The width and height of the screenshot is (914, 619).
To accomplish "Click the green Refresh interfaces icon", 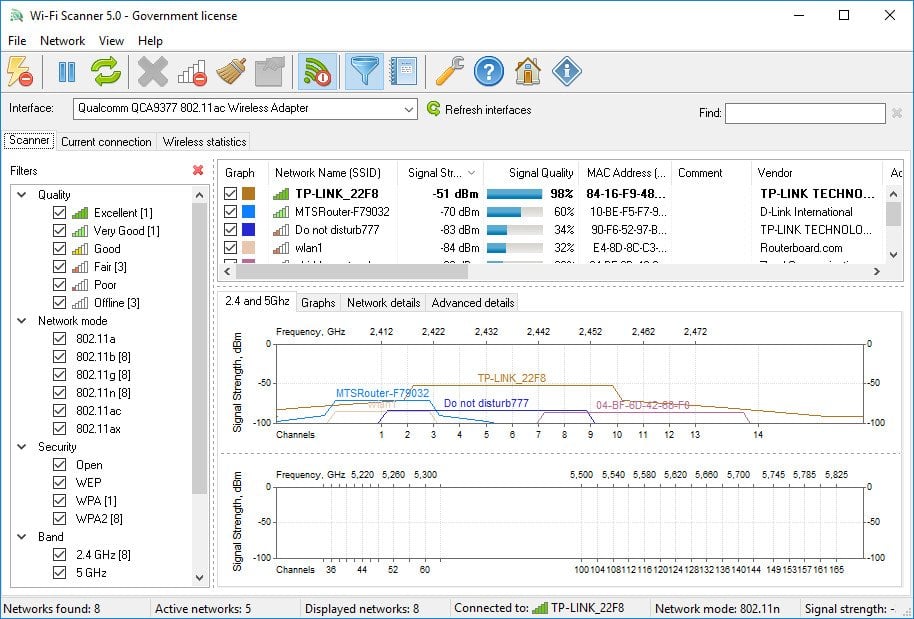I will (x=434, y=108).
